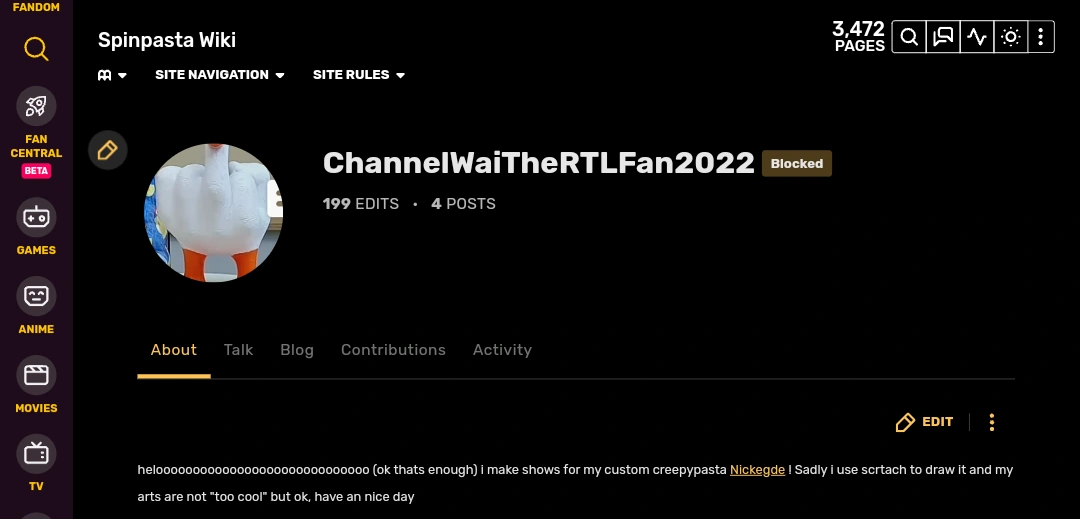Open the Anime sidebar icon
This screenshot has height=519, width=1080.
(x=36, y=296)
